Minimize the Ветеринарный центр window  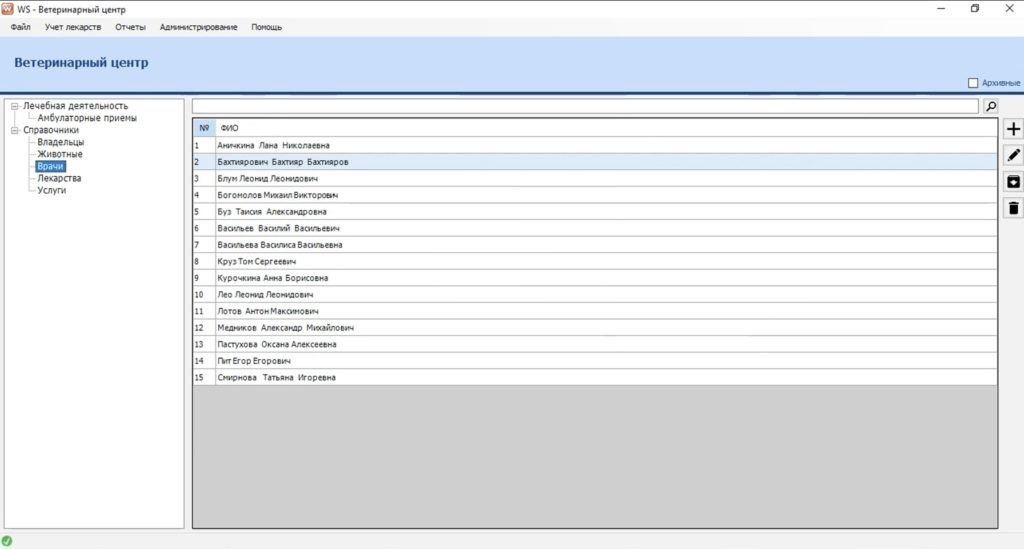coord(941,8)
